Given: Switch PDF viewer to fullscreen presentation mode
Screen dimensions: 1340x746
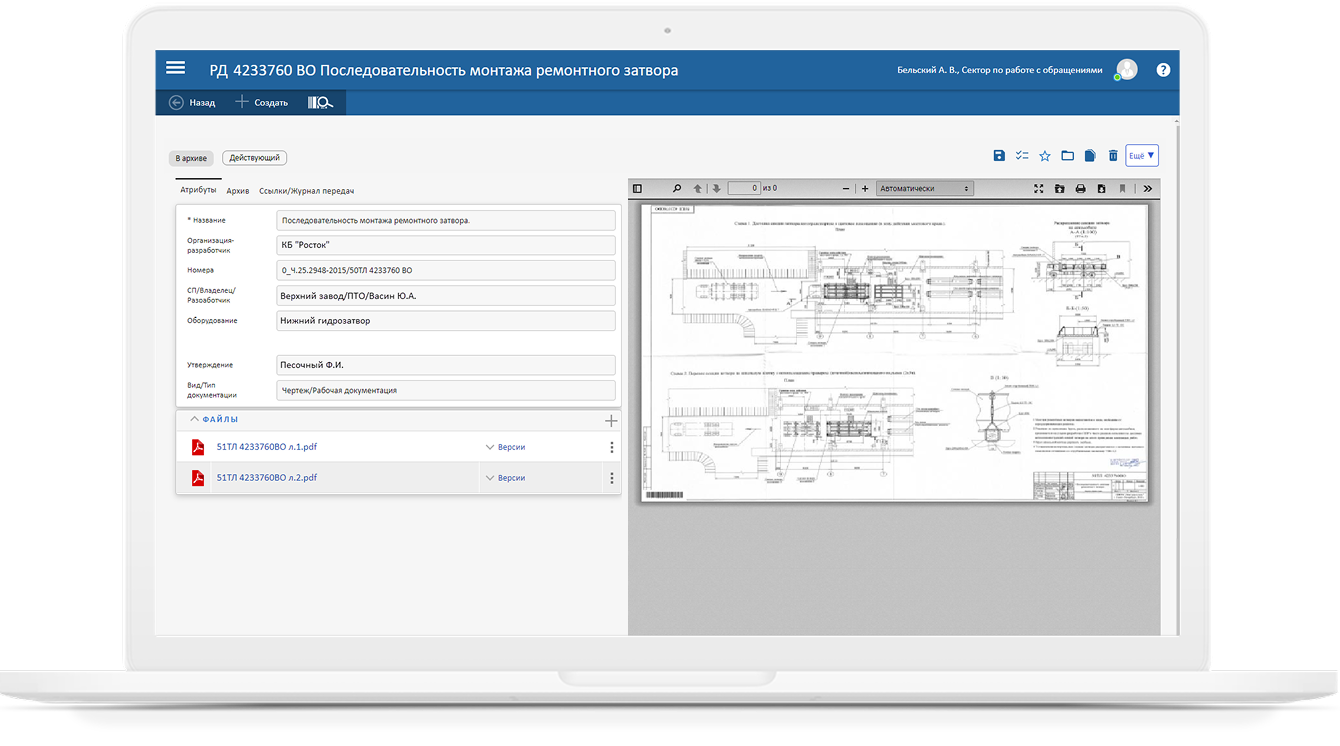Looking at the screenshot, I should (x=1038, y=188).
